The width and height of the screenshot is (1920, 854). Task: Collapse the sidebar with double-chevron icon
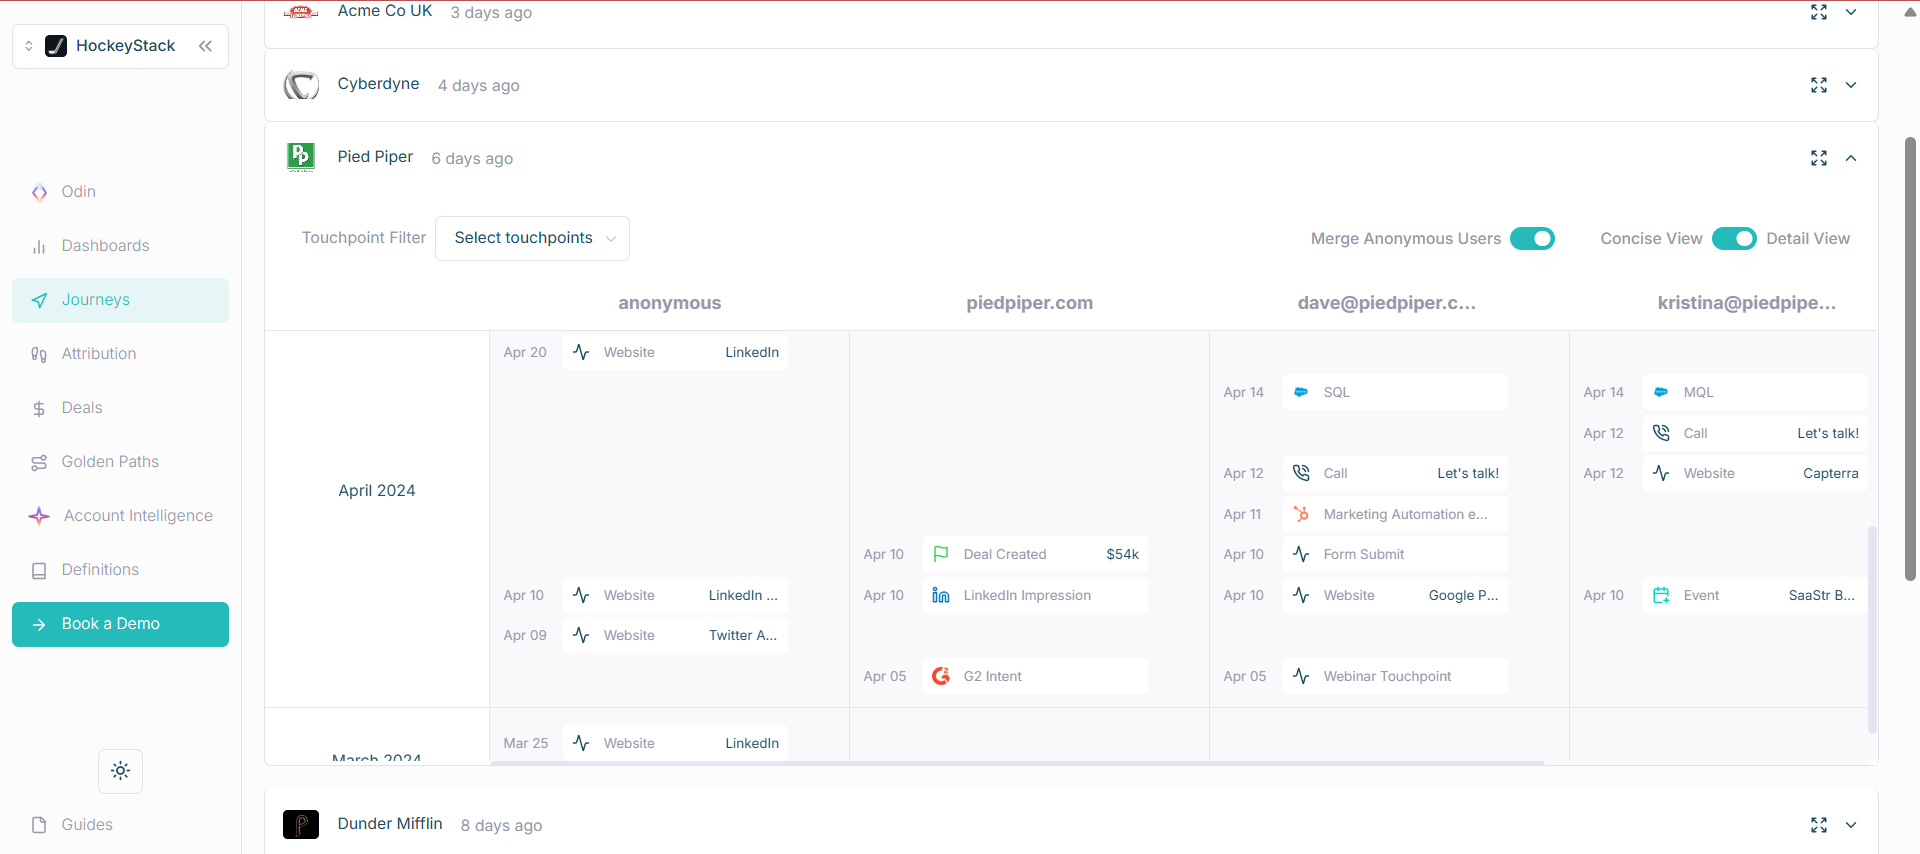coord(205,46)
